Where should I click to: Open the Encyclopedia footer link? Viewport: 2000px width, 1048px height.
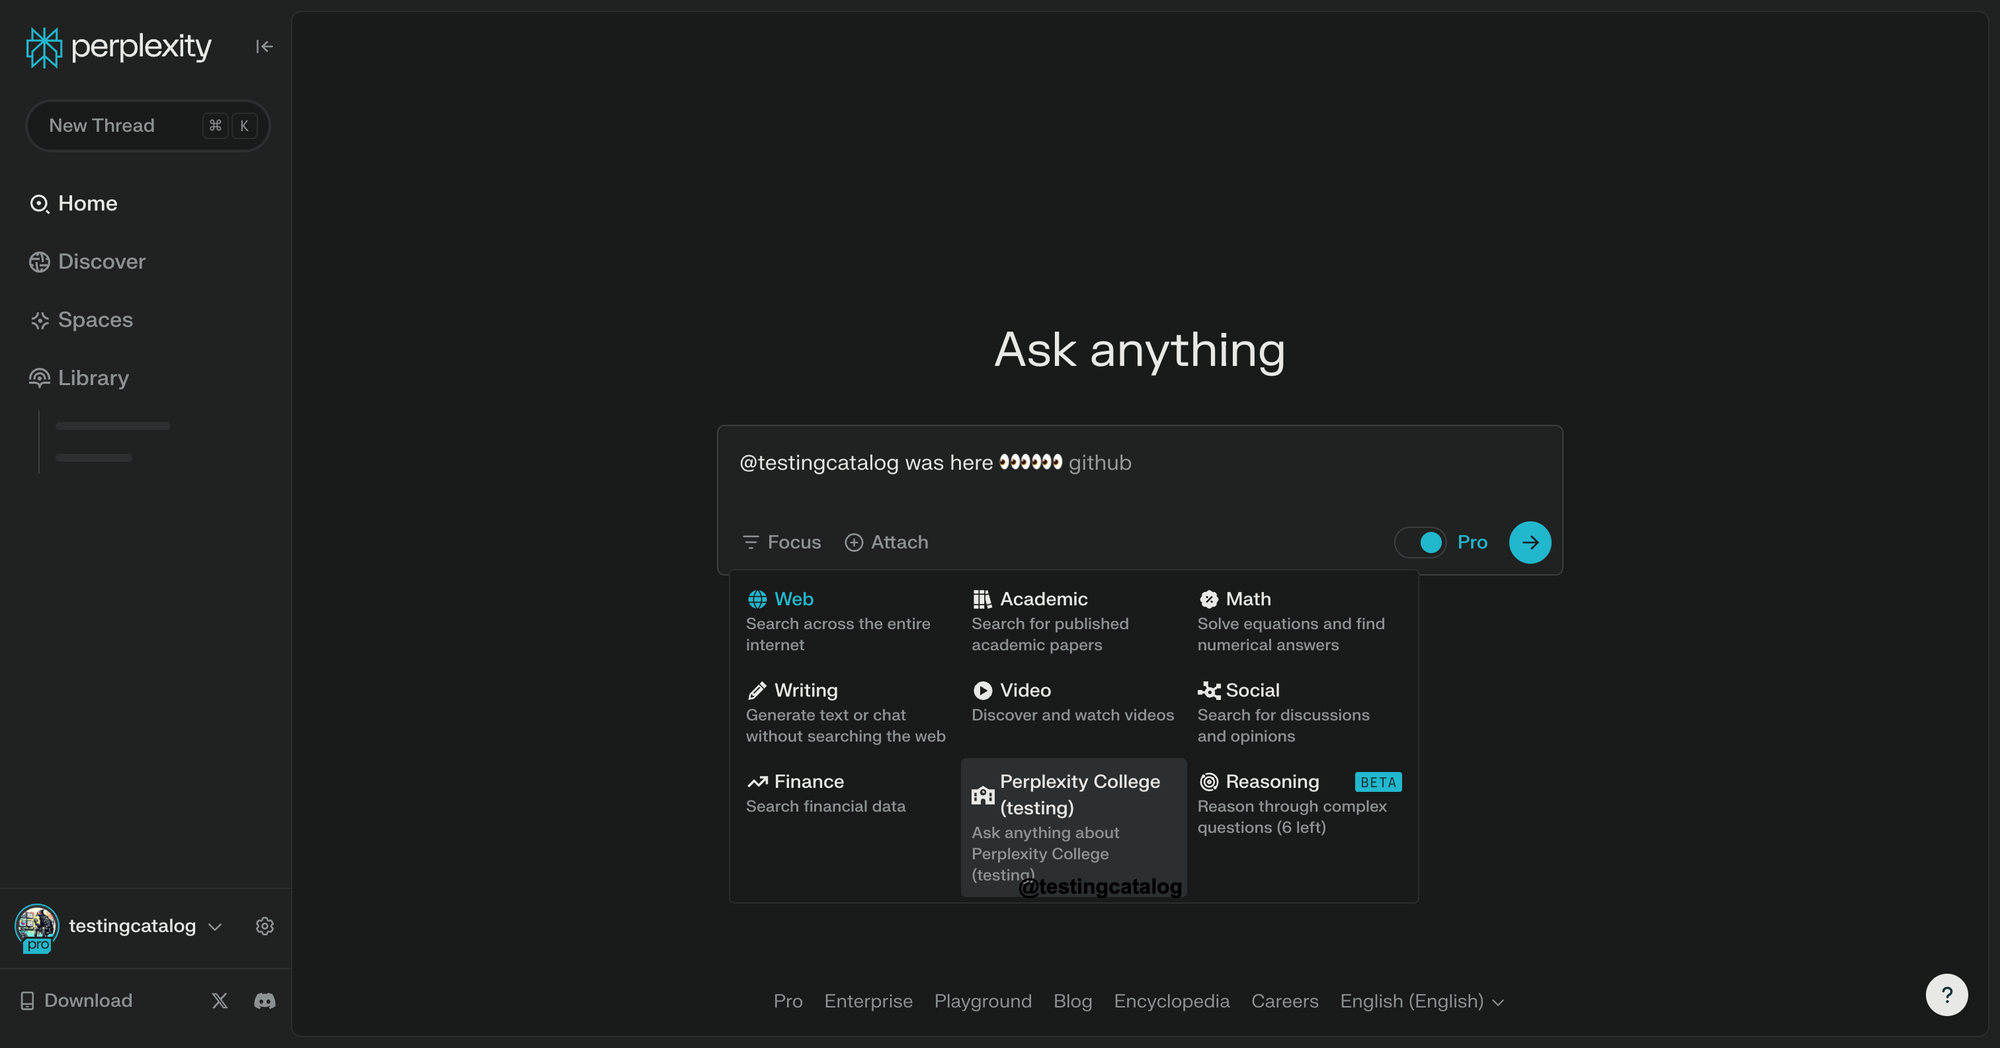click(1172, 1001)
